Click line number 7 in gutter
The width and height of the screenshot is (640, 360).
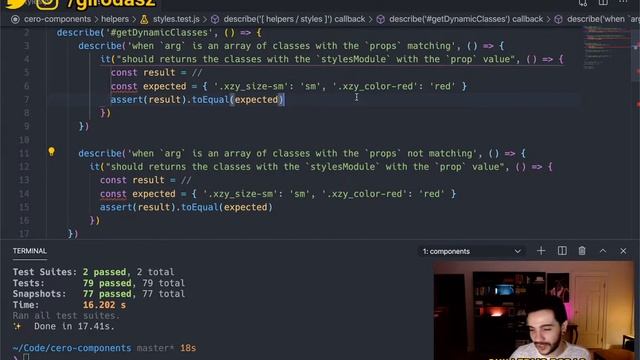(x=27, y=100)
